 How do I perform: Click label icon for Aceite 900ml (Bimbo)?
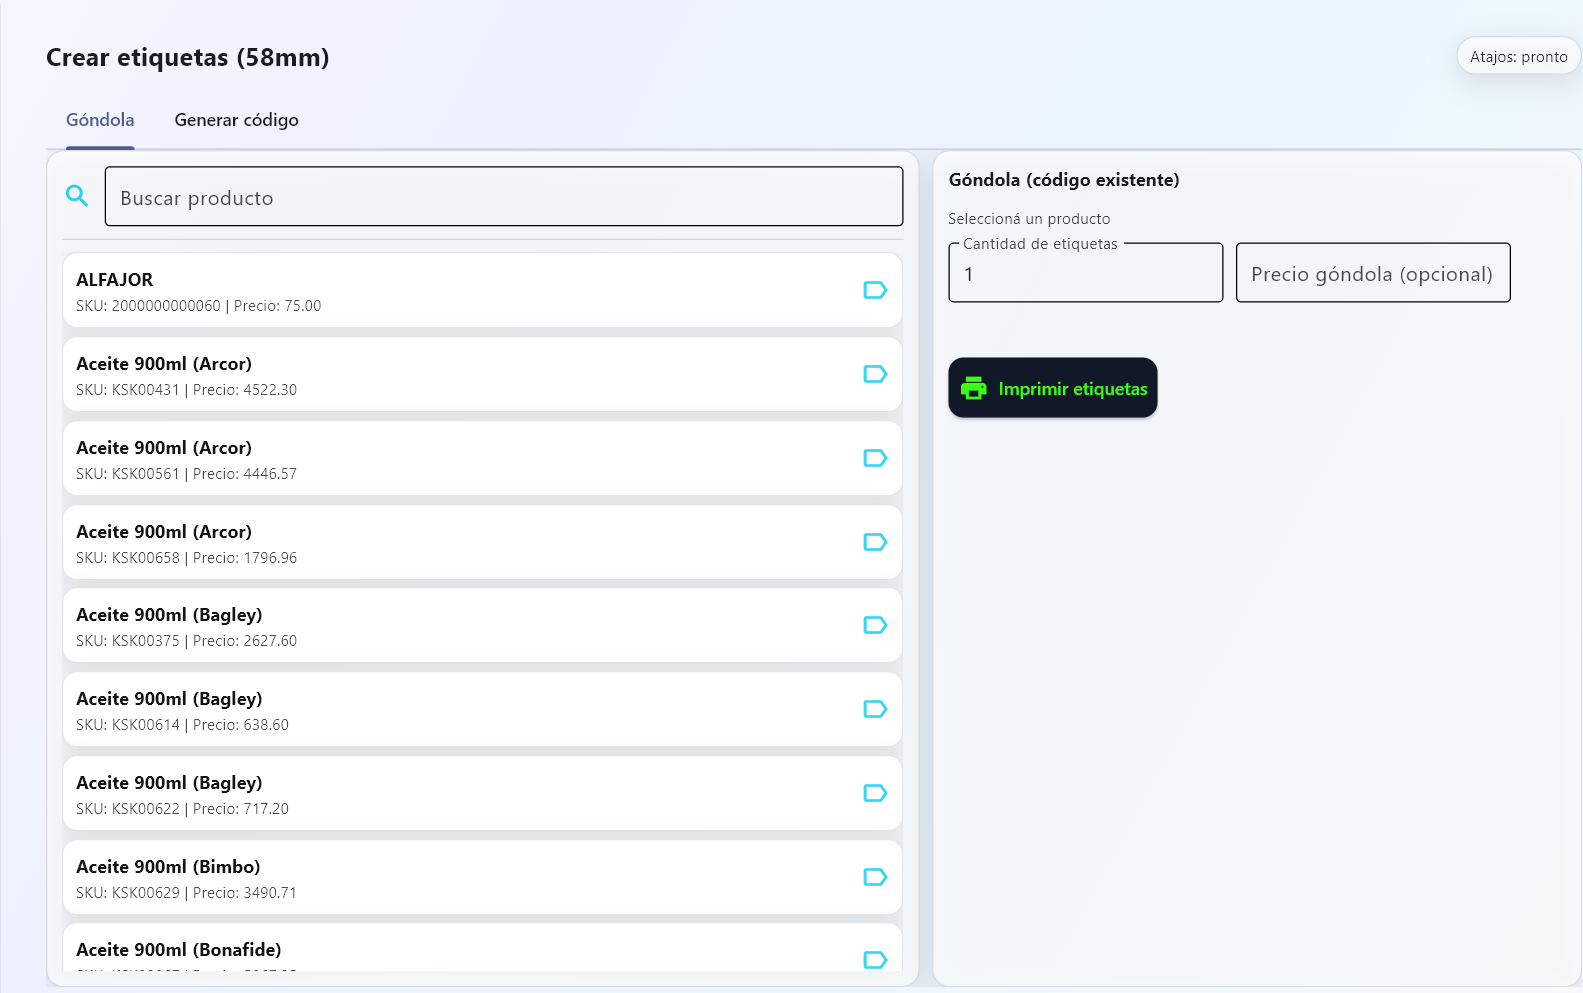[x=875, y=877]
